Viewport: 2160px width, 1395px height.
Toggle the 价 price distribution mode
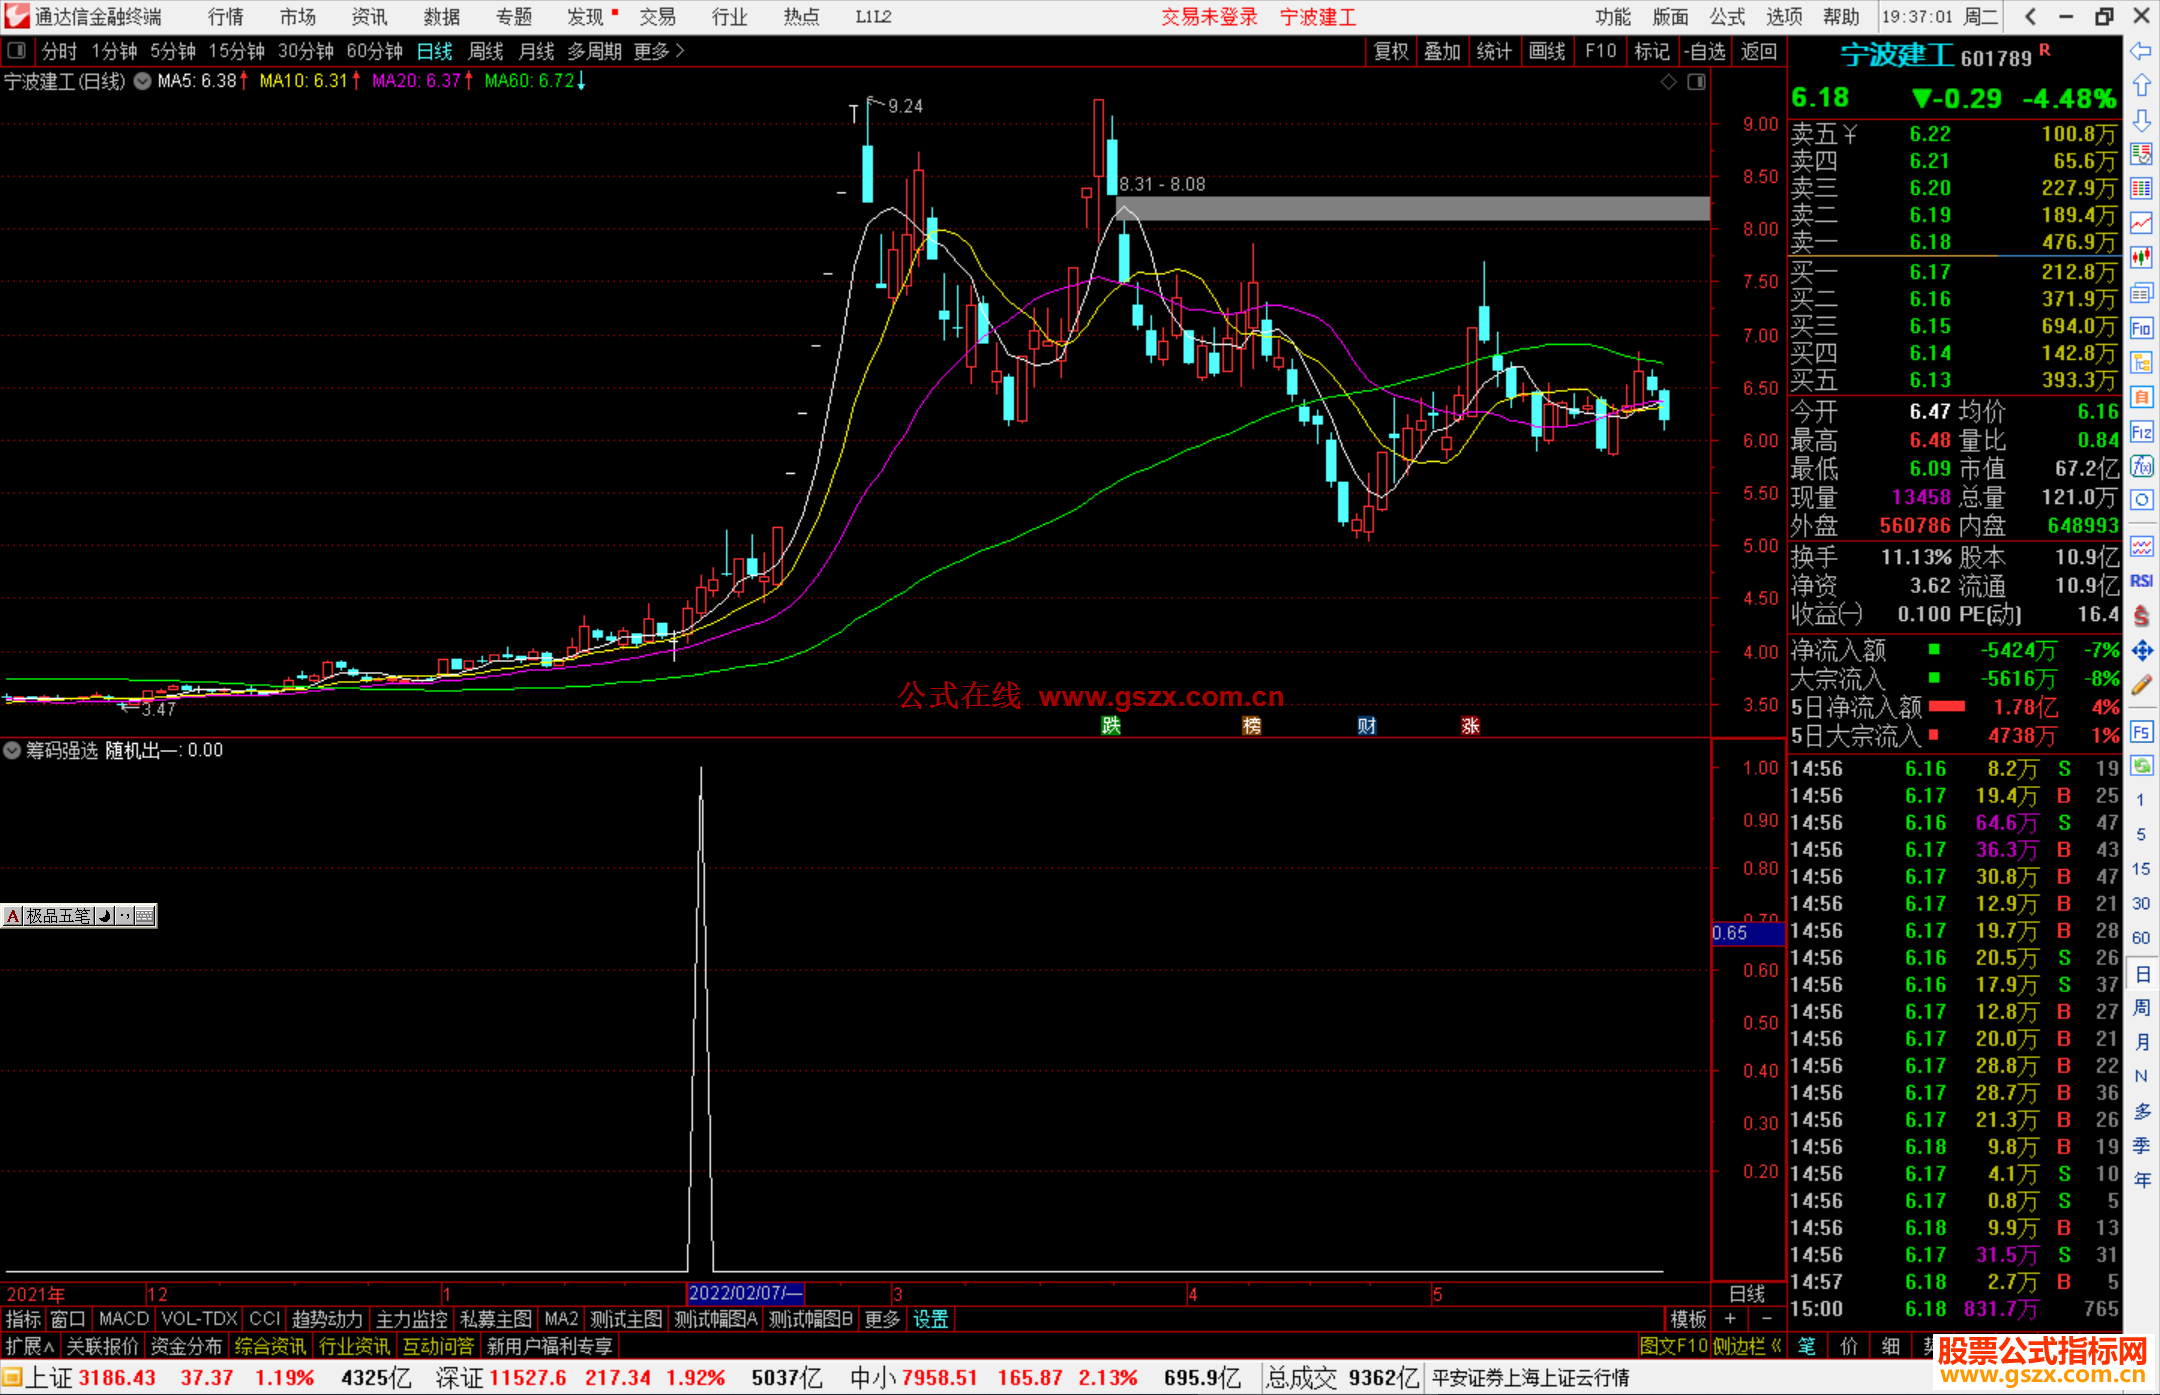pos(1849,1346)
